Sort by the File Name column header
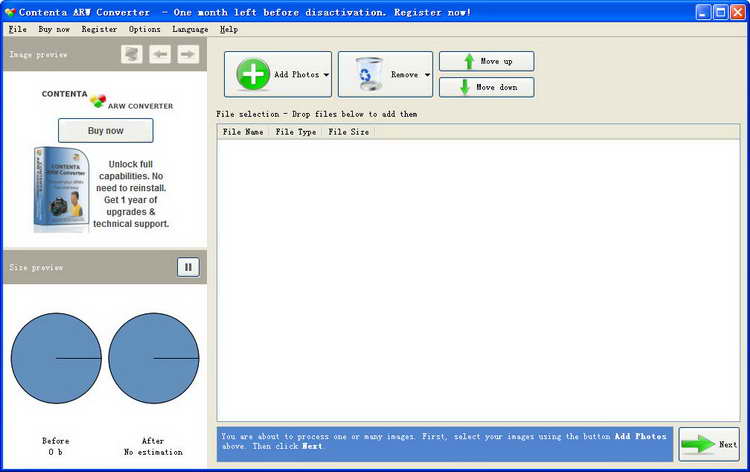Viewport: 750px width, 472px height. pyautogui.click(x=243, y=132)
